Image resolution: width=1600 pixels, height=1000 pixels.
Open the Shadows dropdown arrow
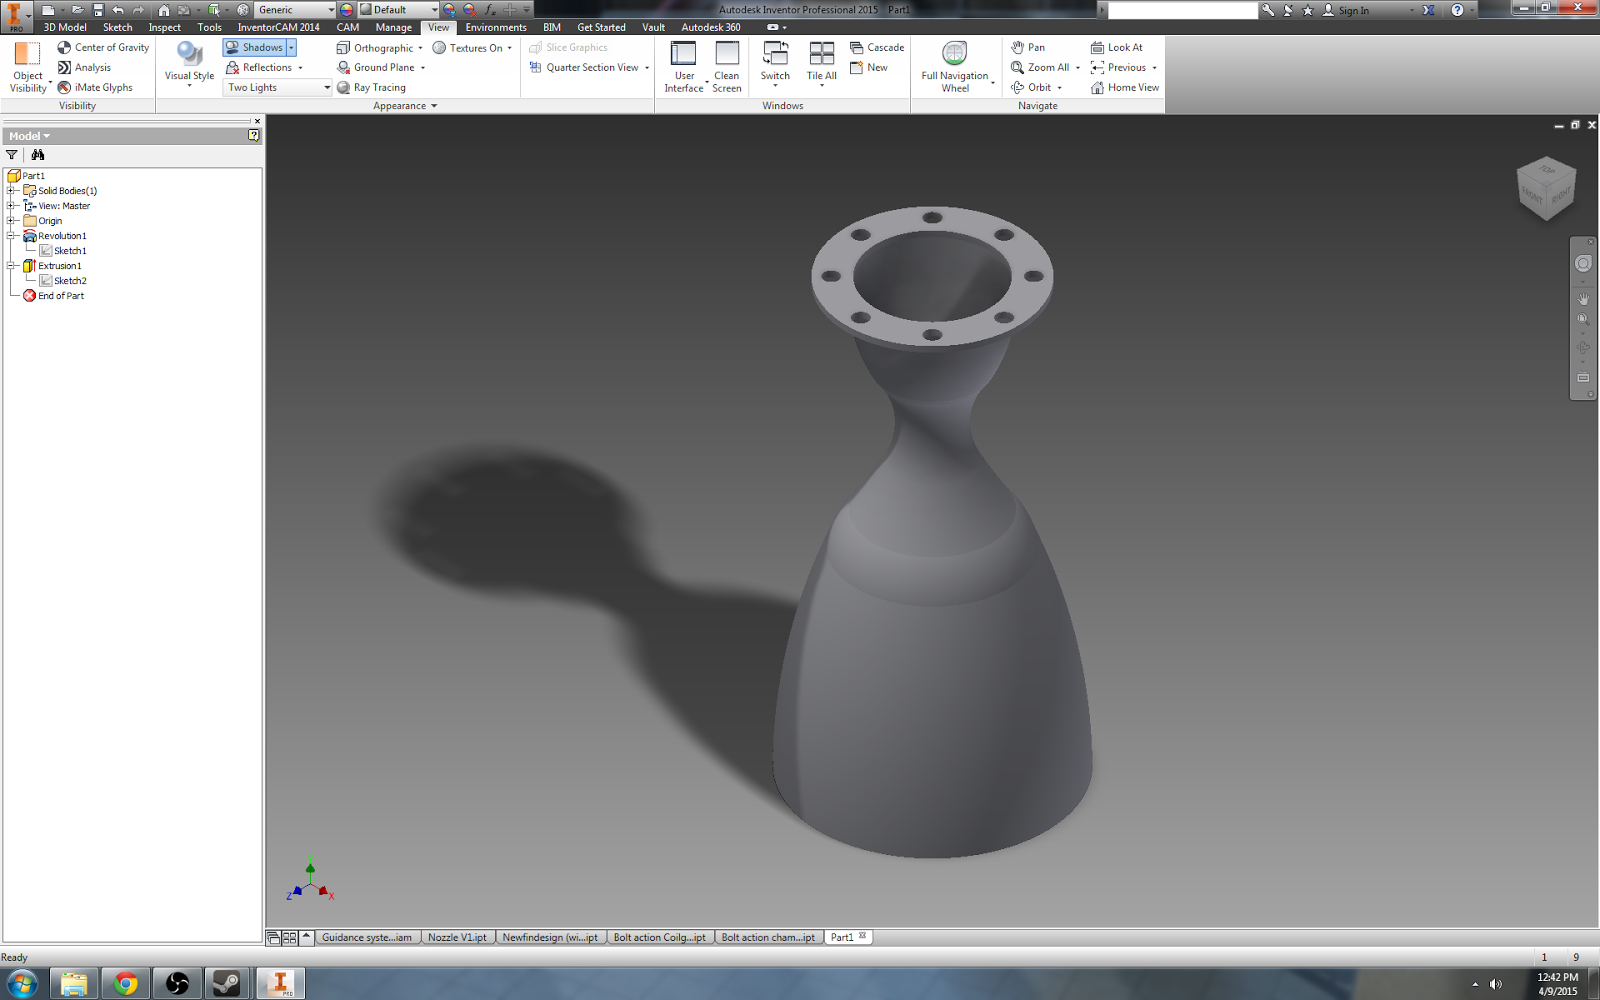[x=291, y=47]
